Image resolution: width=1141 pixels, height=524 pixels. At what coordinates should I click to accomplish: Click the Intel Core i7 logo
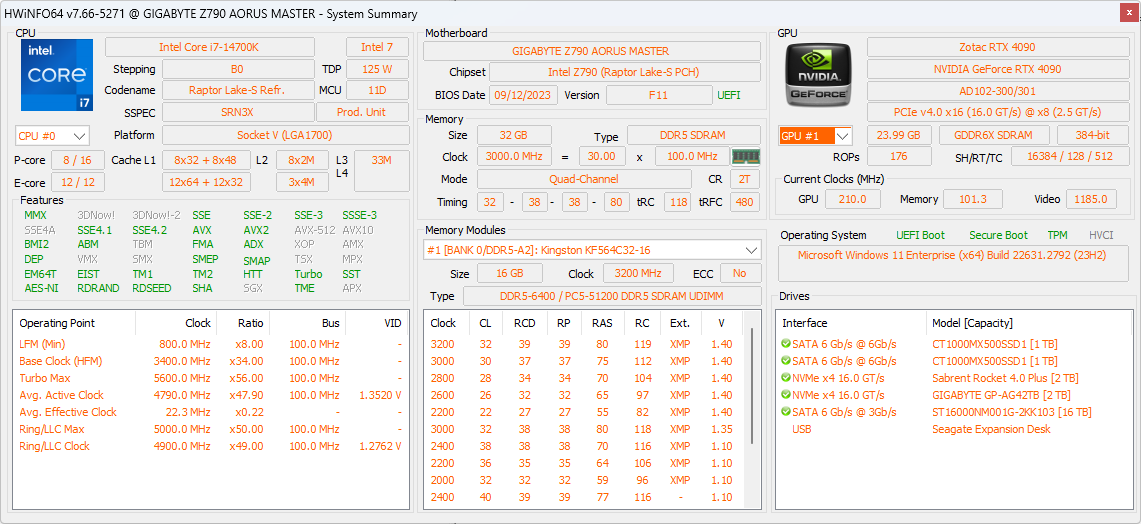(57, 75)
